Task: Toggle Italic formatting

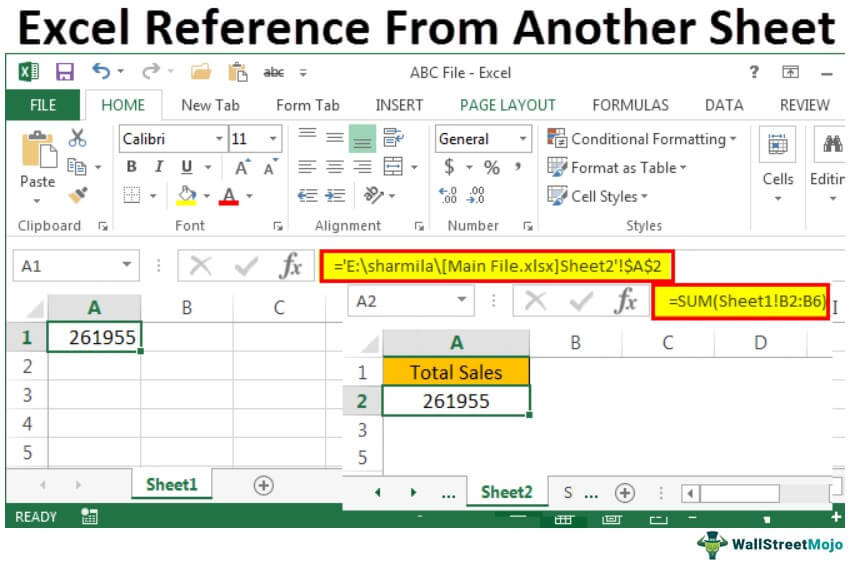Action: coord(158,167)
